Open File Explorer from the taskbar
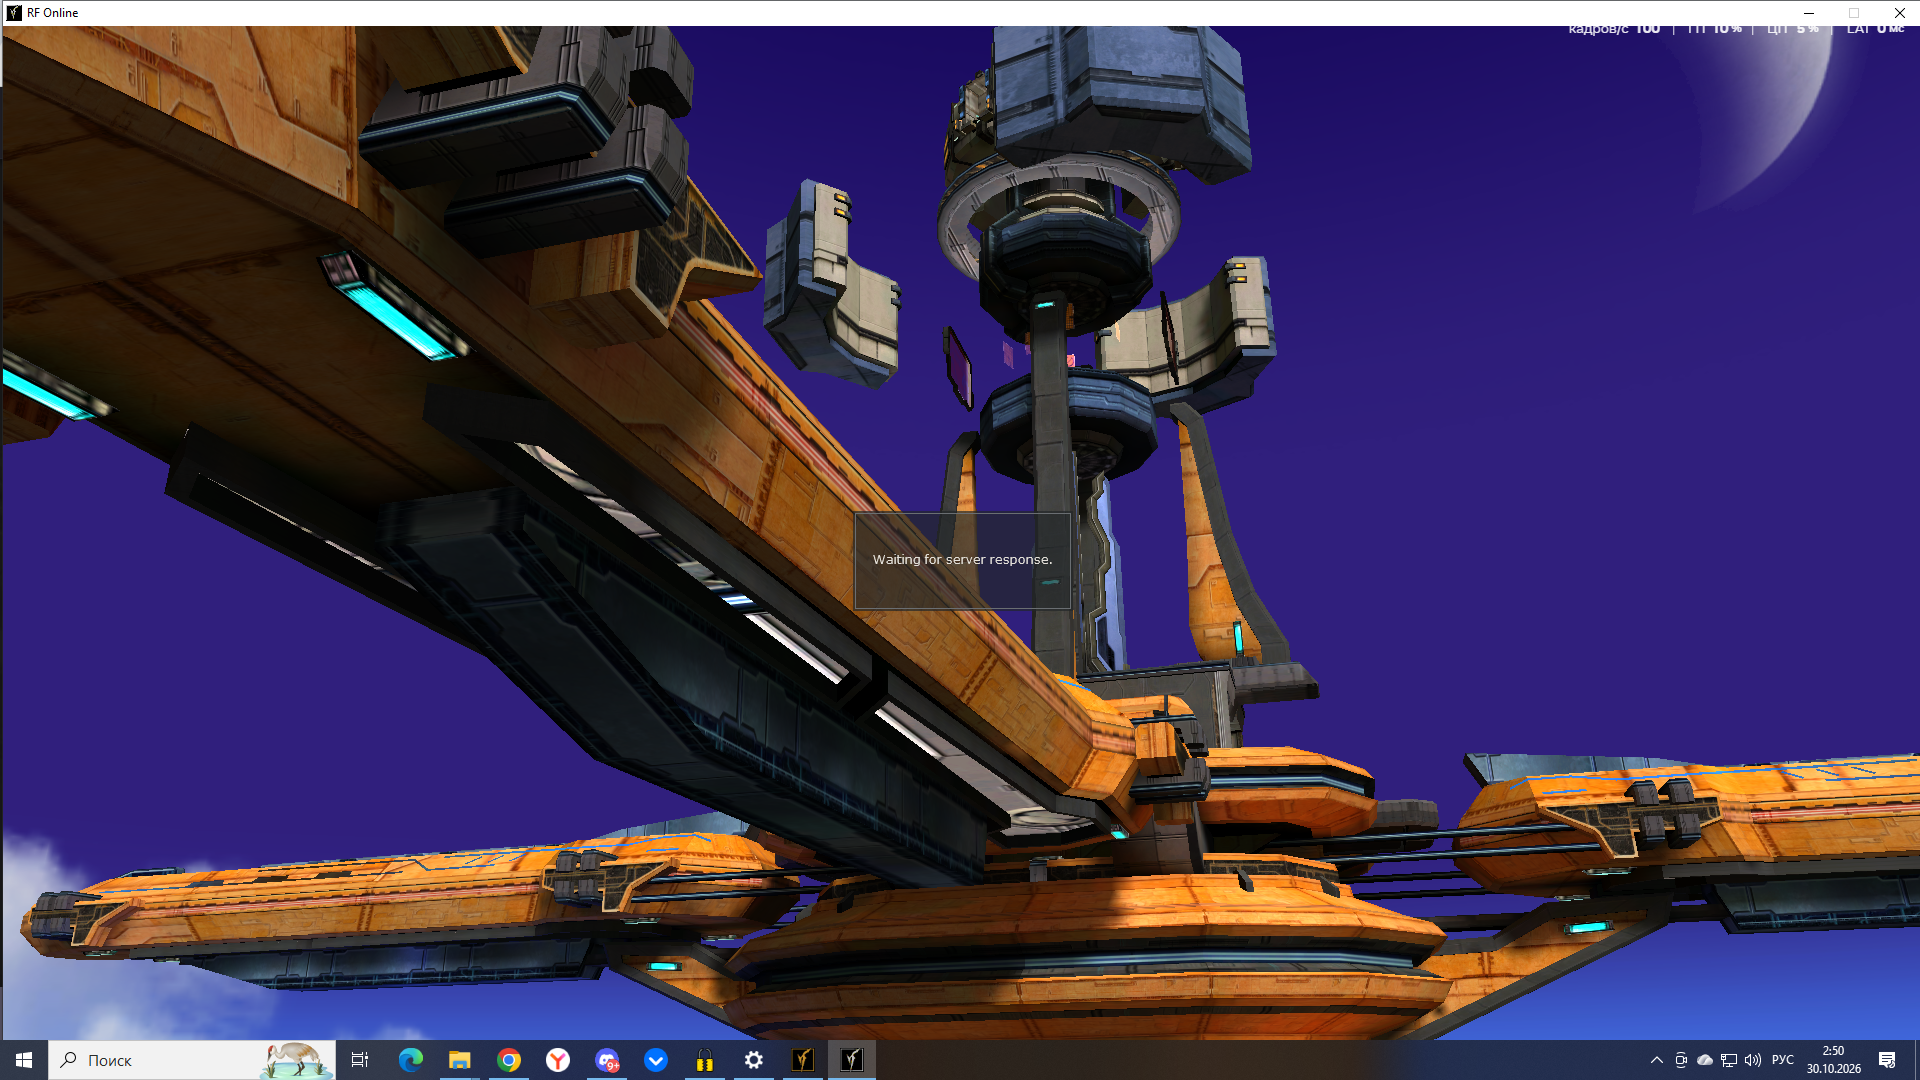1920x1080 pixels. (x=459, y=1060)
